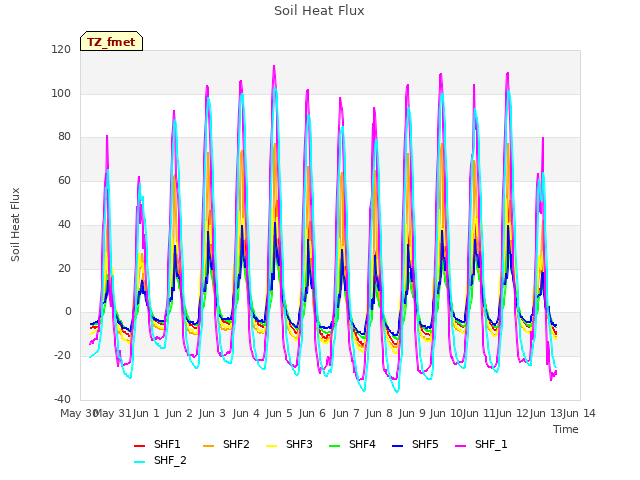Click the 120 y-axis tick label
This screenshot has width=640, height=480.
(x=61, y=49)
